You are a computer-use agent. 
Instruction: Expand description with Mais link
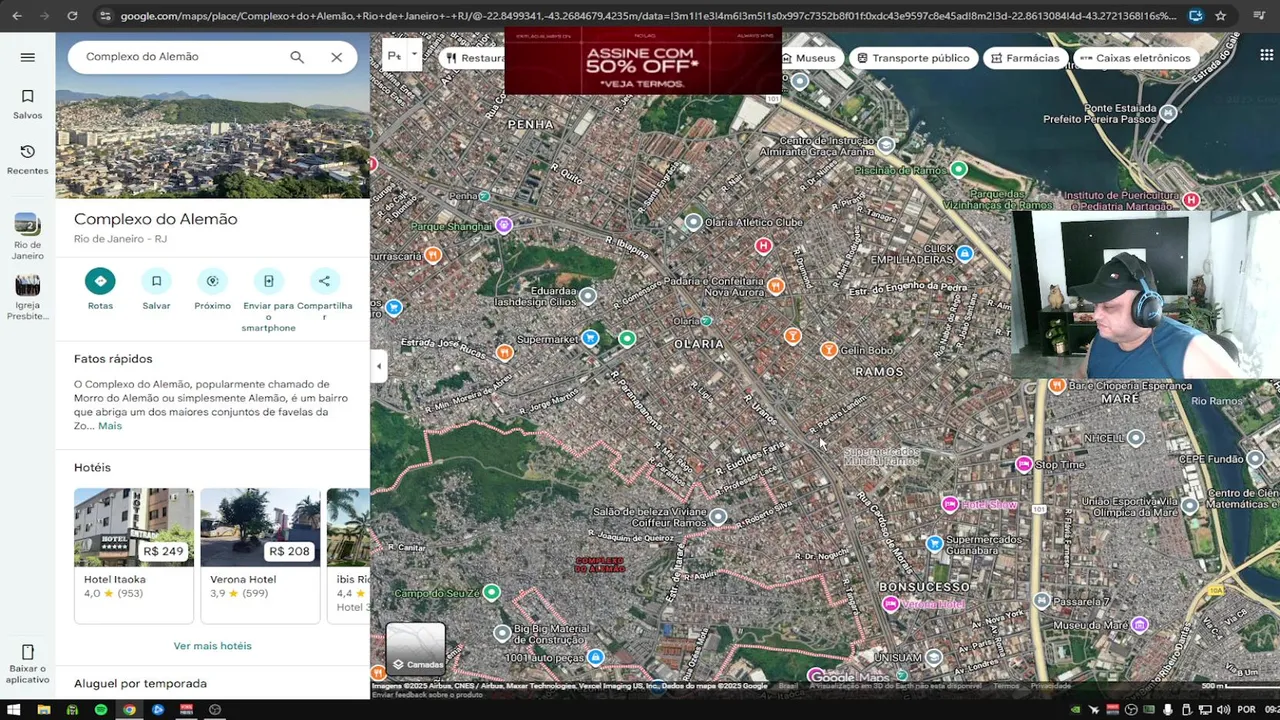pyautogui.click(x=110, y=425)
